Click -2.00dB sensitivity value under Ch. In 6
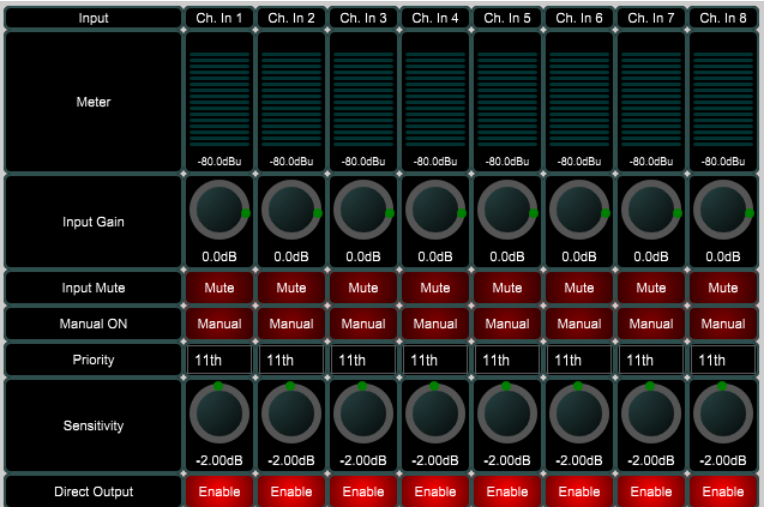 point(579,460)
